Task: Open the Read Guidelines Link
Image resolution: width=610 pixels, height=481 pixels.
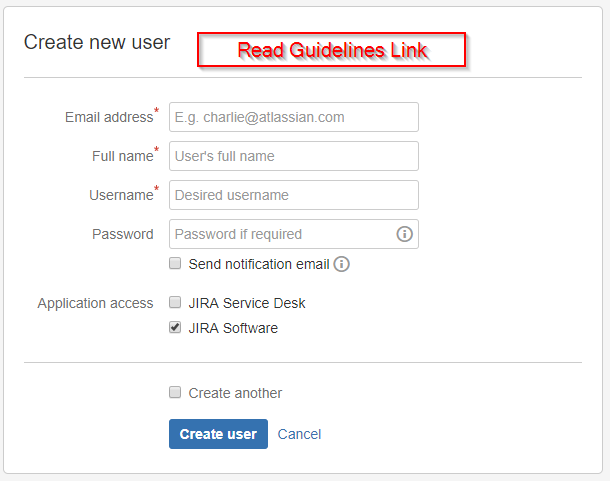Action: tap(331, 50)
